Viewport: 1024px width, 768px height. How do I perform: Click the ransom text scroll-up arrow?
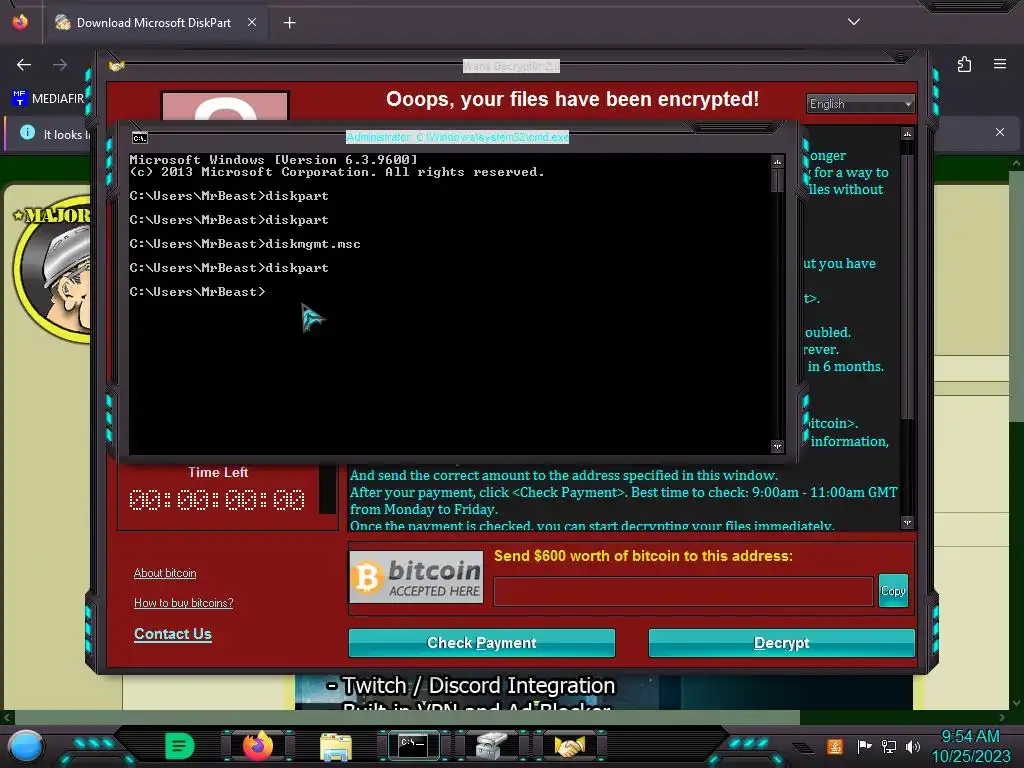(907, 134)
